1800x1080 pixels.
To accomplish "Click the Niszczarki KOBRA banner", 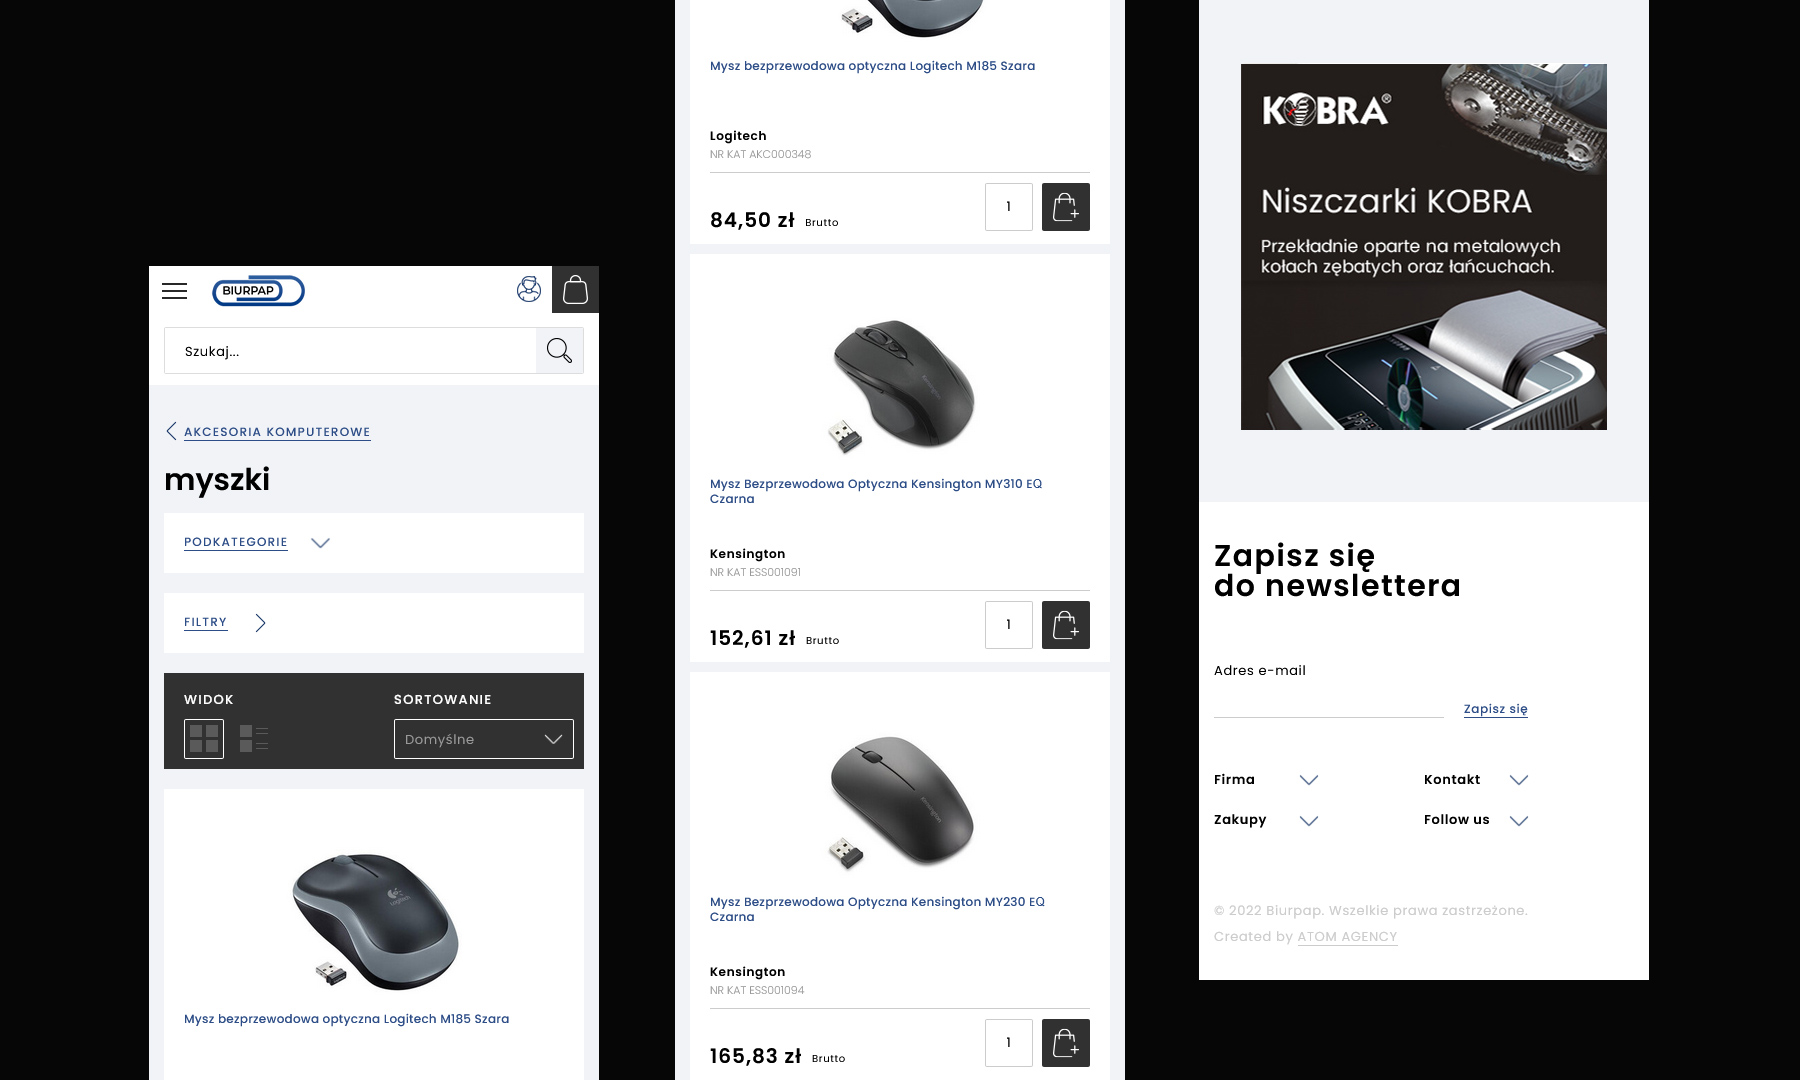I will [x=1423, y=247].
